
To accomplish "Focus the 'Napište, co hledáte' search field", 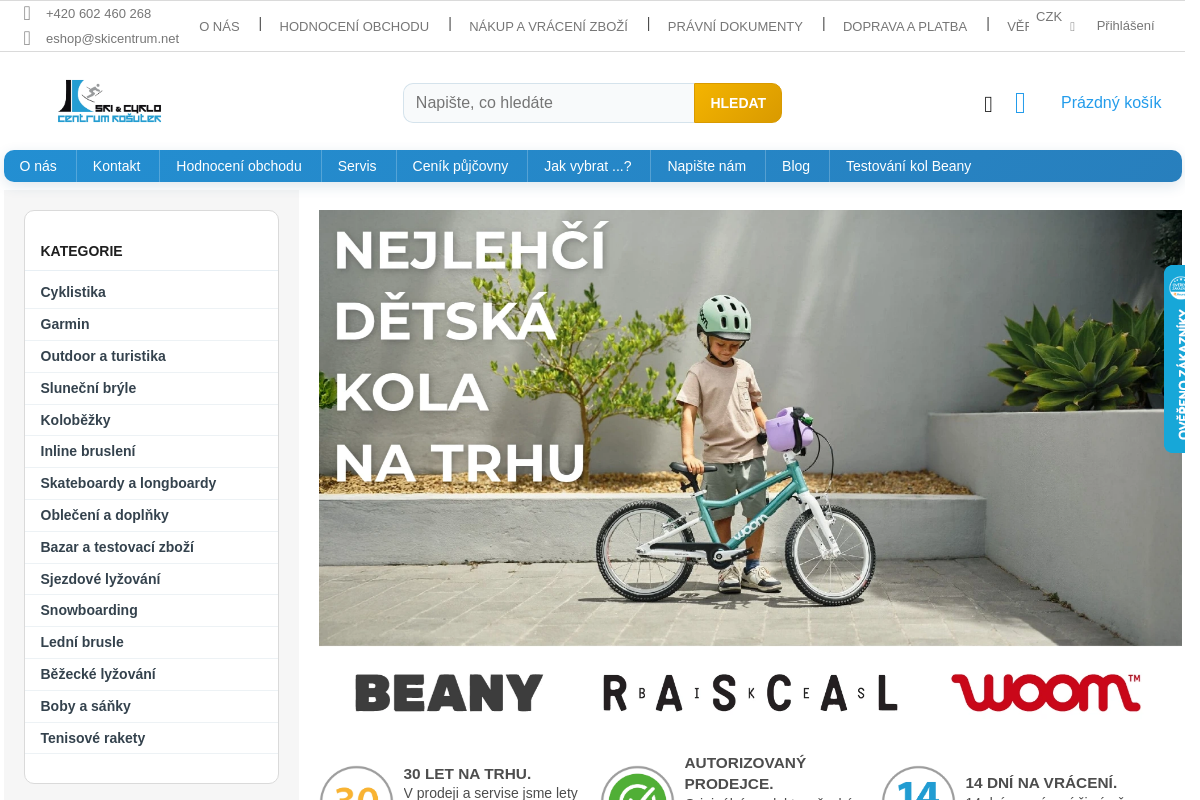I will point(548,103).
